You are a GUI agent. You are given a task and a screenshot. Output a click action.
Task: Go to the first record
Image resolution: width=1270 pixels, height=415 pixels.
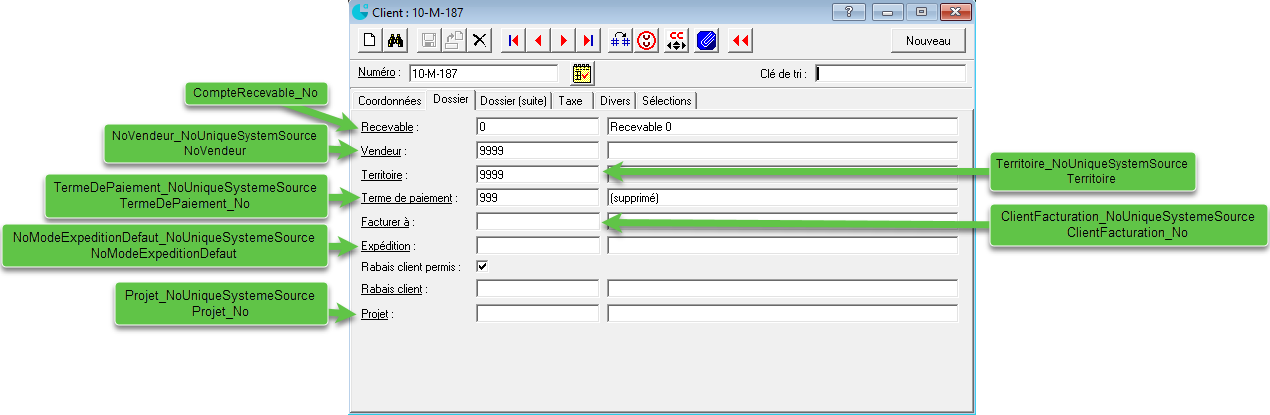click(513, 41)
